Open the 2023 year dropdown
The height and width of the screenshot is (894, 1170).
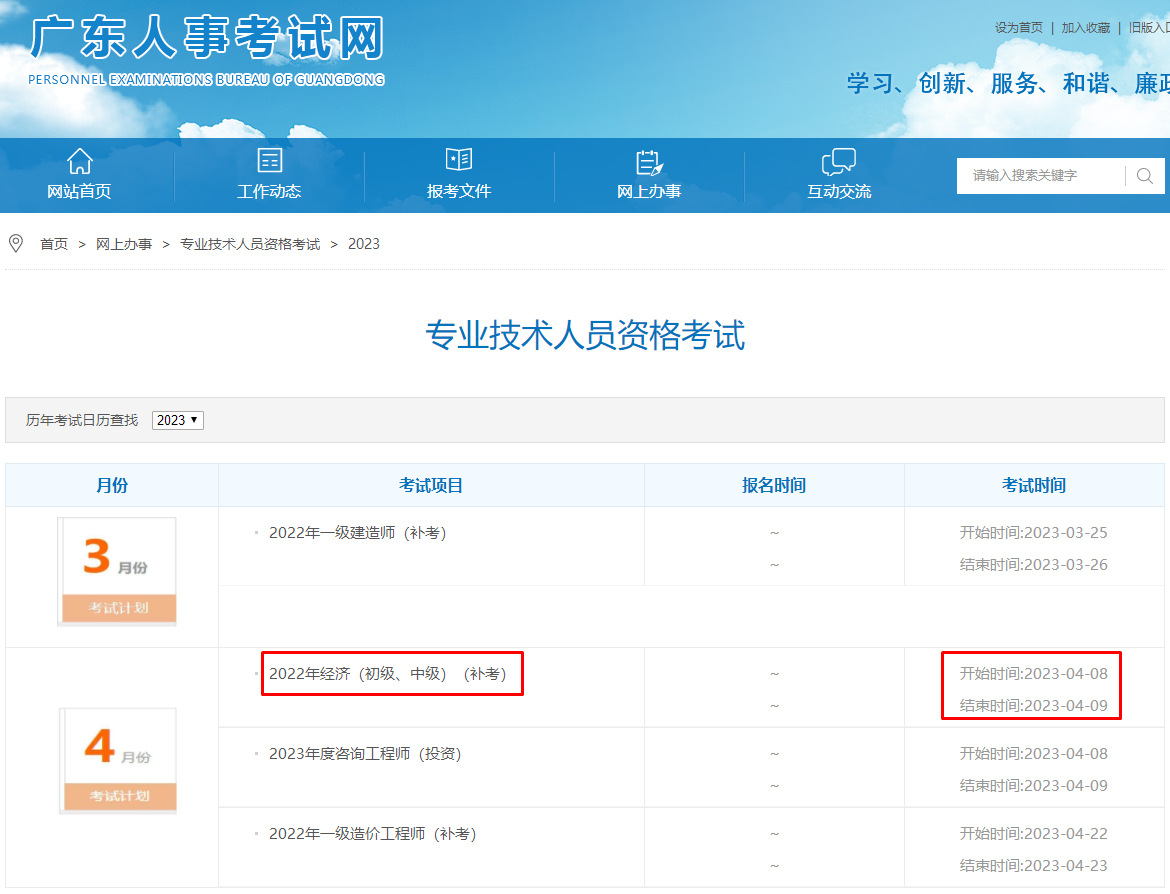[x=178, y=420]
